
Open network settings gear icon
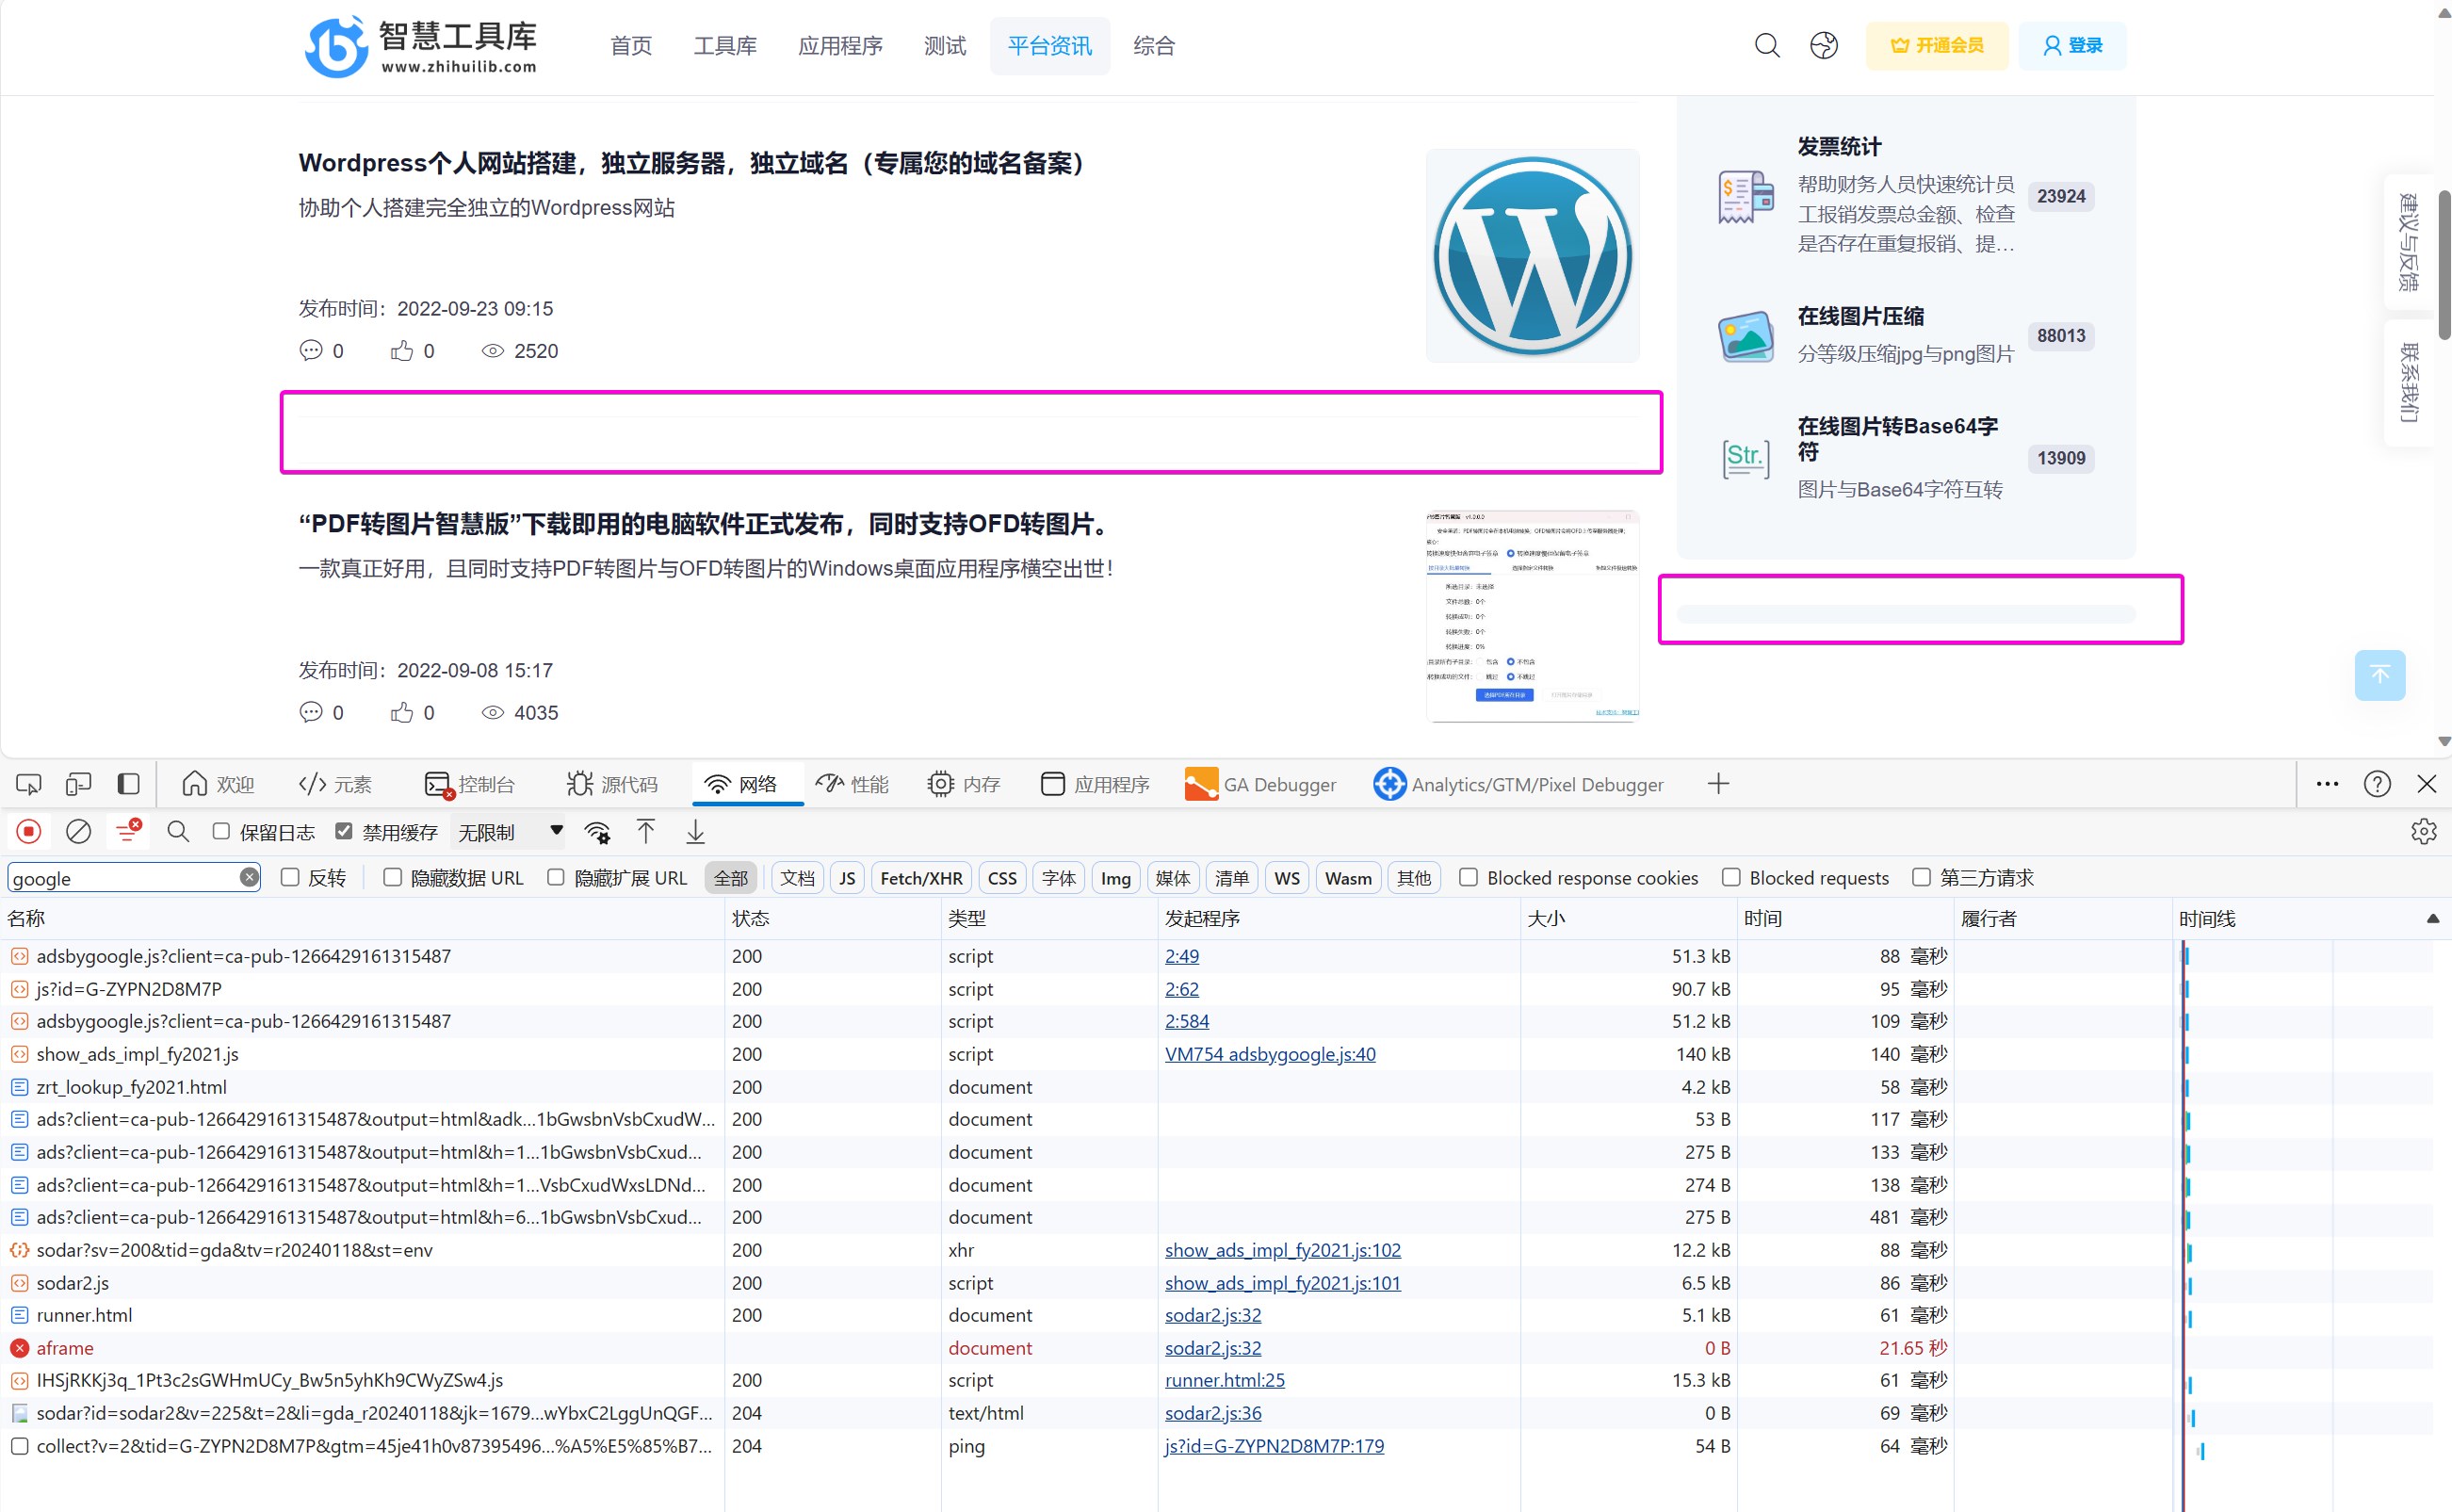point(2423,832)
